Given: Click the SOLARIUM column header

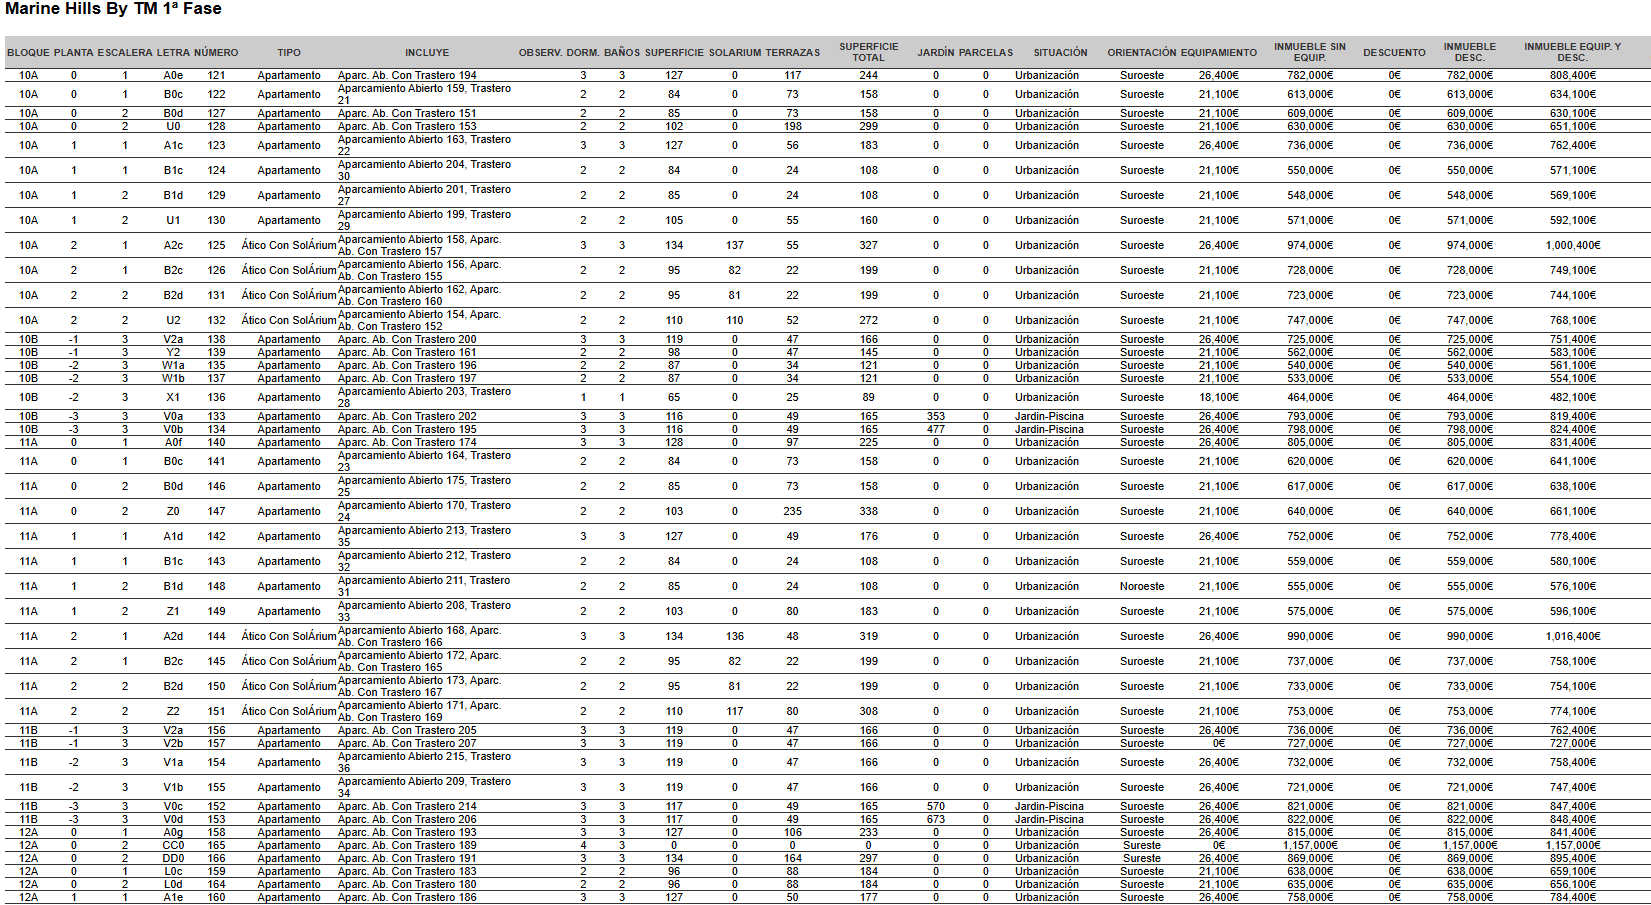Looking at the screenshot, I should pos(735,53).
